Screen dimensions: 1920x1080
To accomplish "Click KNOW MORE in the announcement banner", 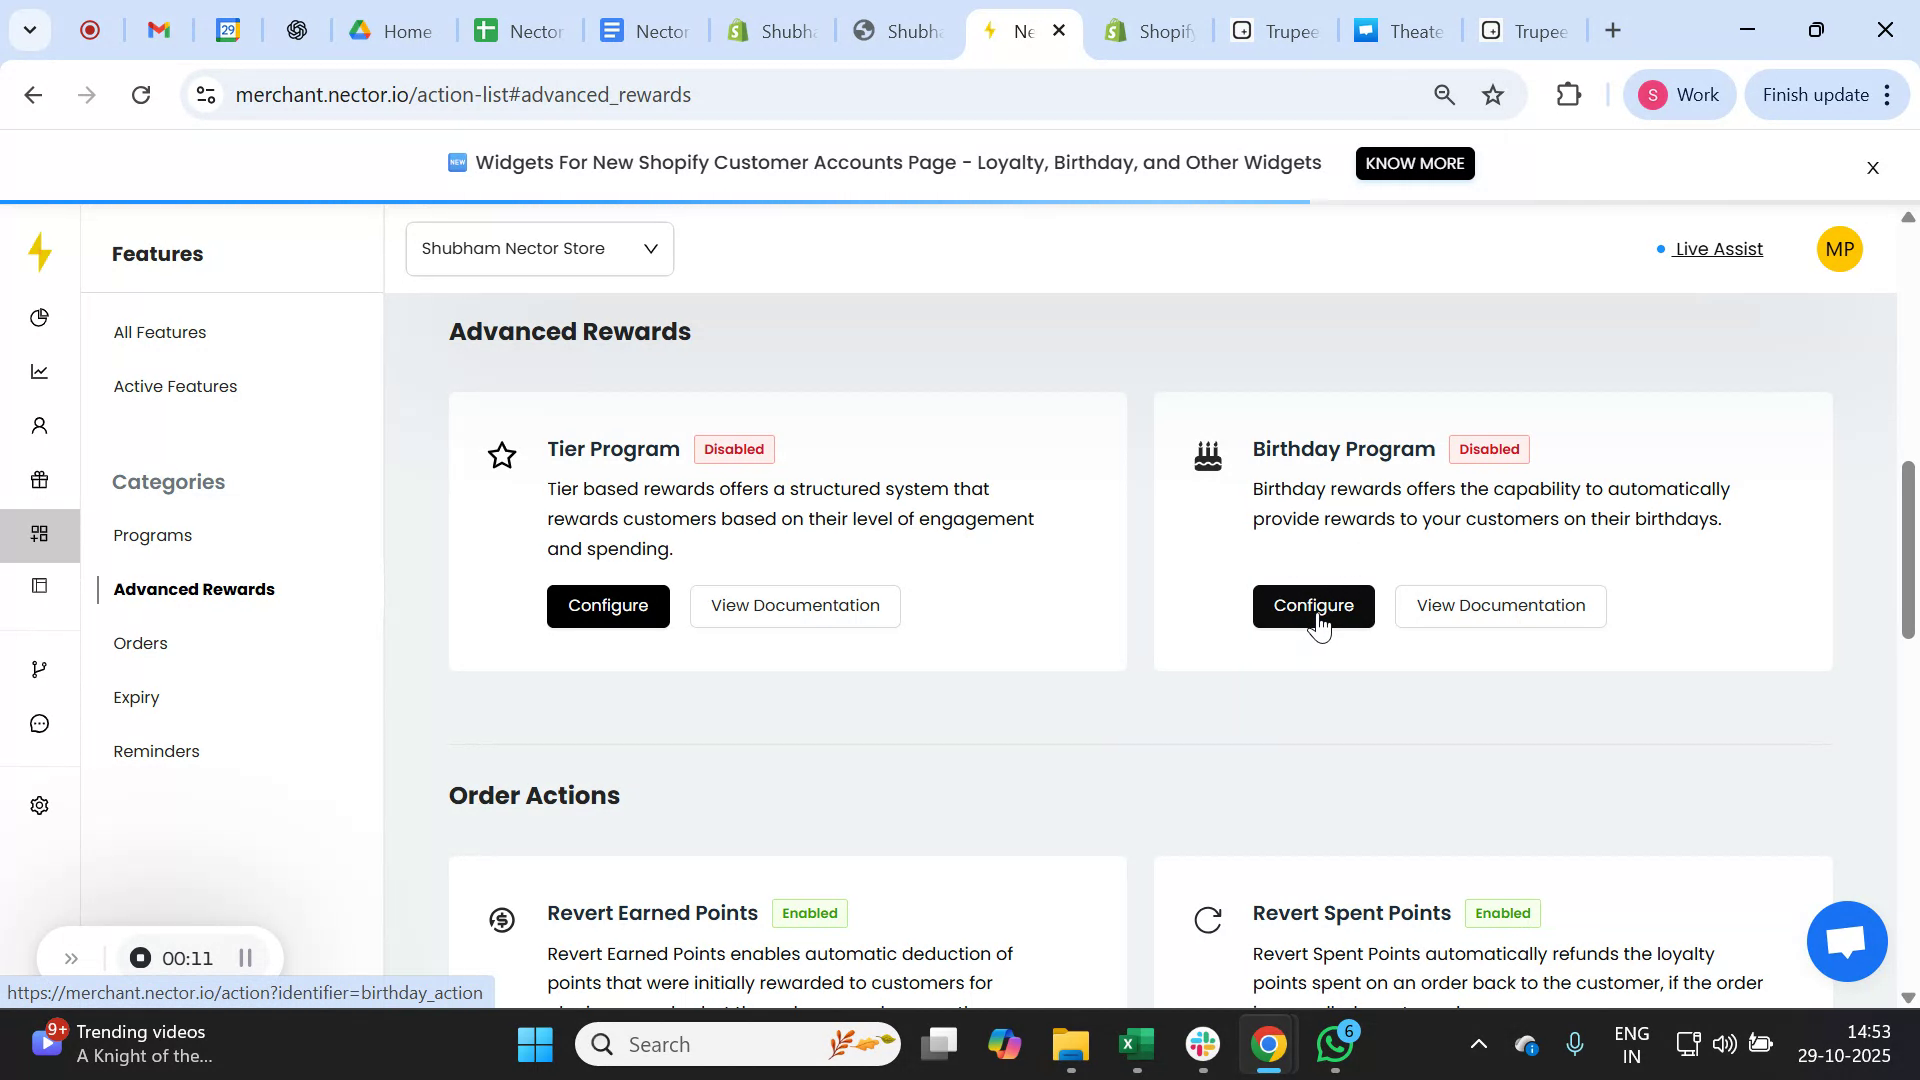I will click(1414, 163).
